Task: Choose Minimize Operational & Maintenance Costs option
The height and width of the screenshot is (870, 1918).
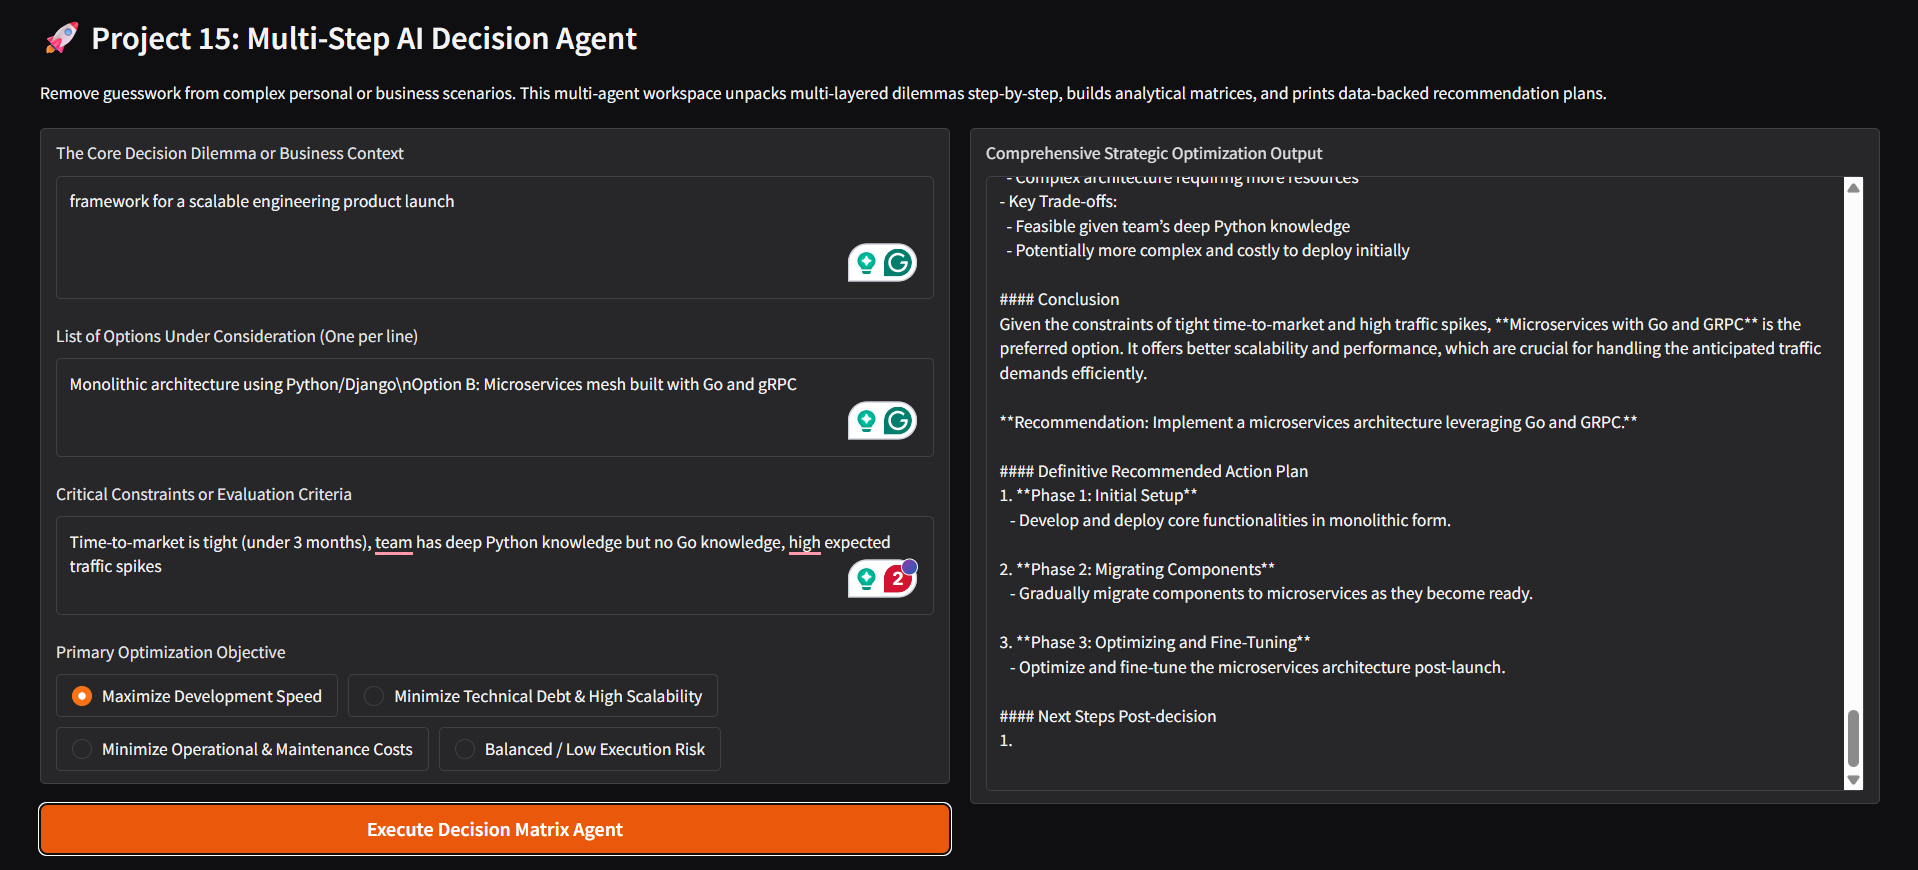Action: coord(242,749)
